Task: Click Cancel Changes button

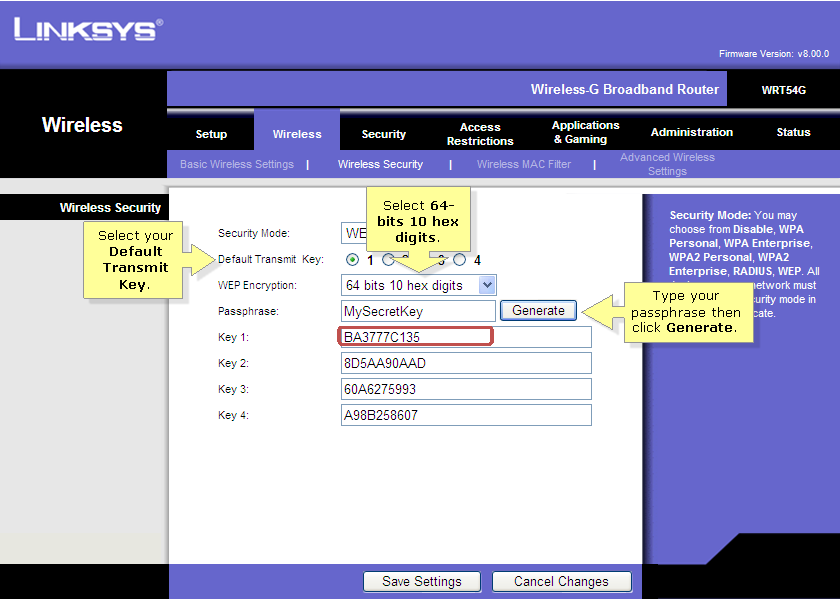Action: (x=561, y=581)
